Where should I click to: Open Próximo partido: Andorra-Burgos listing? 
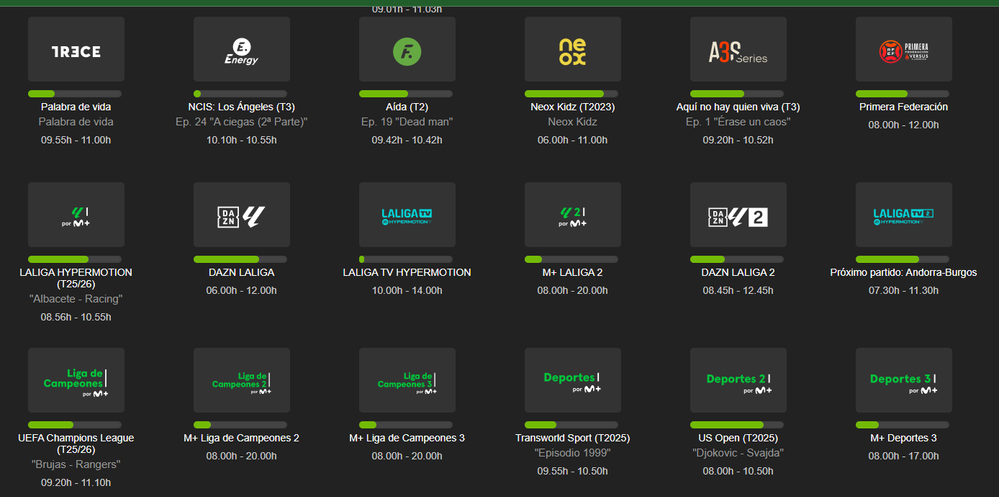click(x=903, y=272)
